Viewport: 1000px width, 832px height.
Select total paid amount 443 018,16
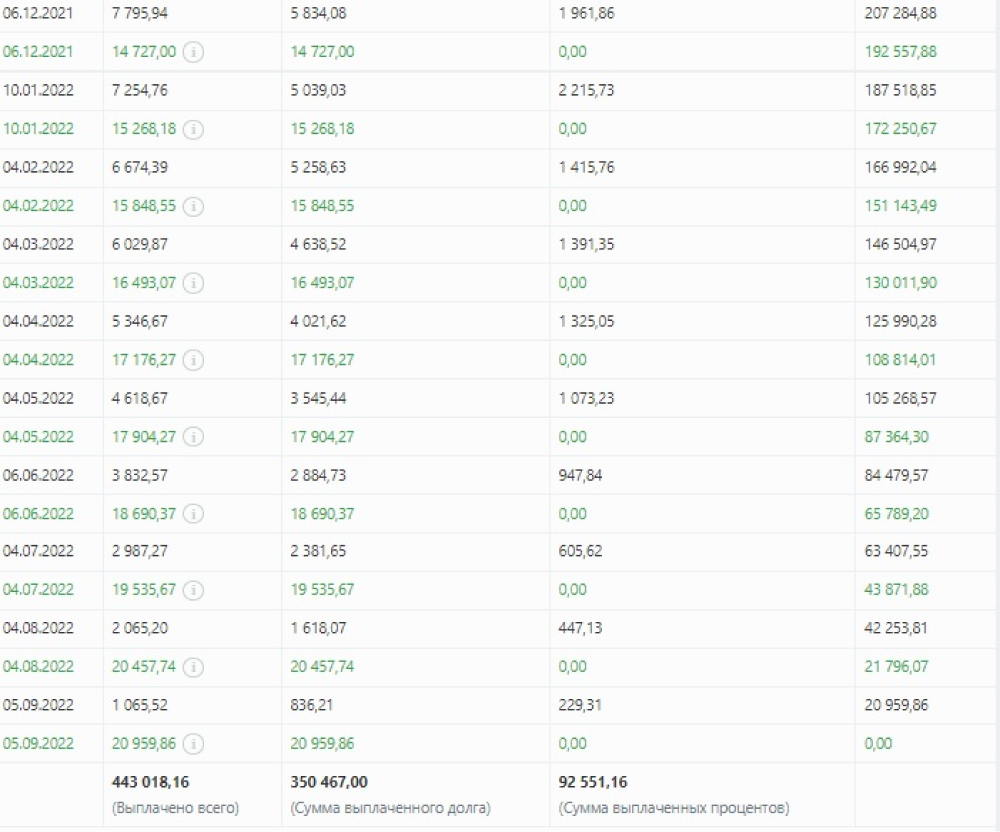click(x=151, y=782)
